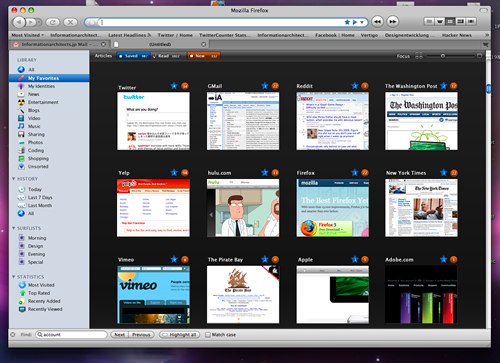Click the News sidebar icon
500x363 pixels.
click(x=21, y=94)
